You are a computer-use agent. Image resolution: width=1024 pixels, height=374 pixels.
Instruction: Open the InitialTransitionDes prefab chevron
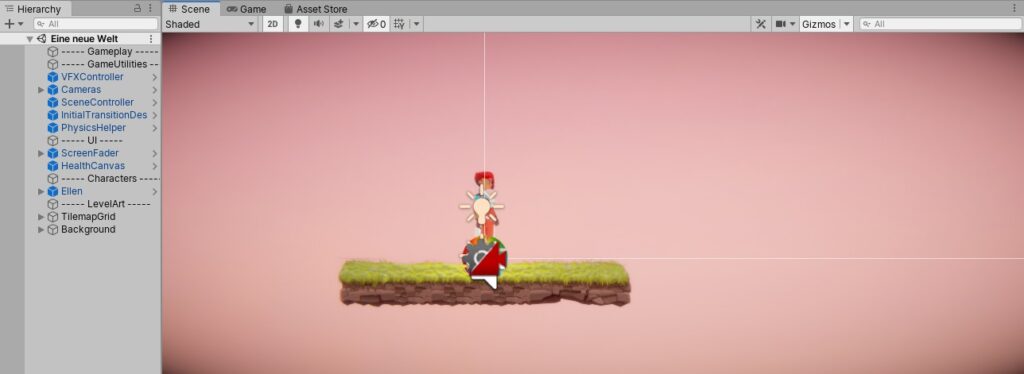click(155, 115)
